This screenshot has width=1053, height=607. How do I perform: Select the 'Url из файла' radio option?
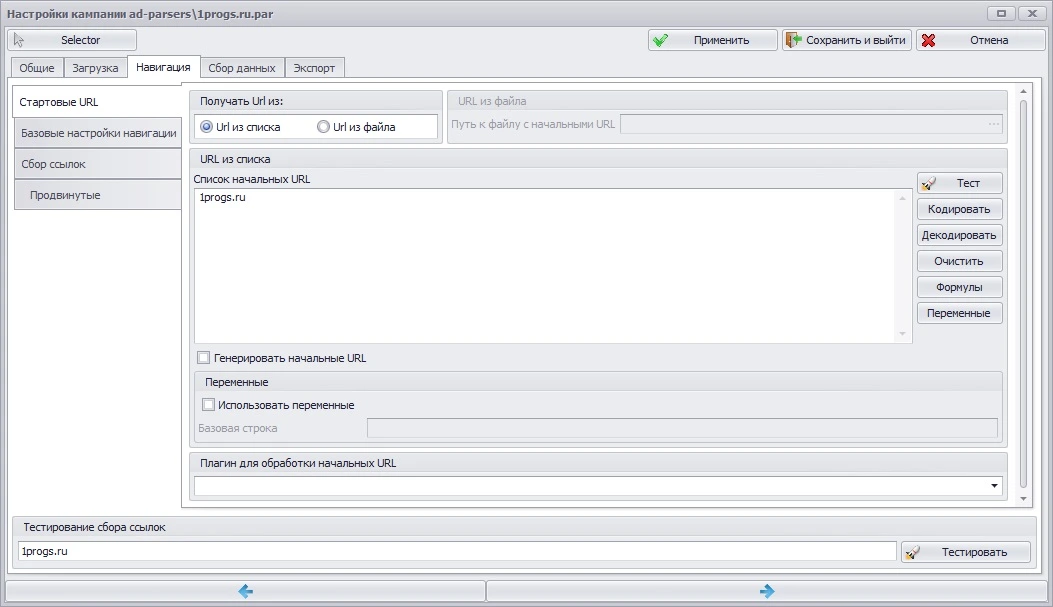click(x=323, y=127)
